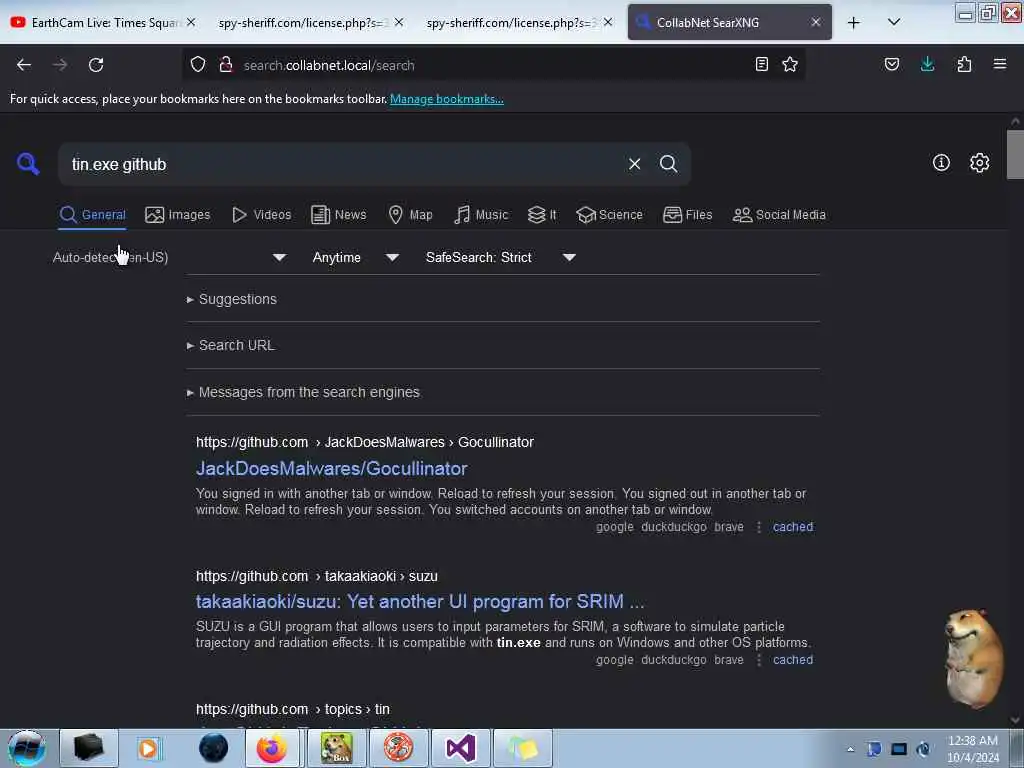Click the github.com topics tin URL
This screenshot has height=768, width=1024.
click(293, 709)
